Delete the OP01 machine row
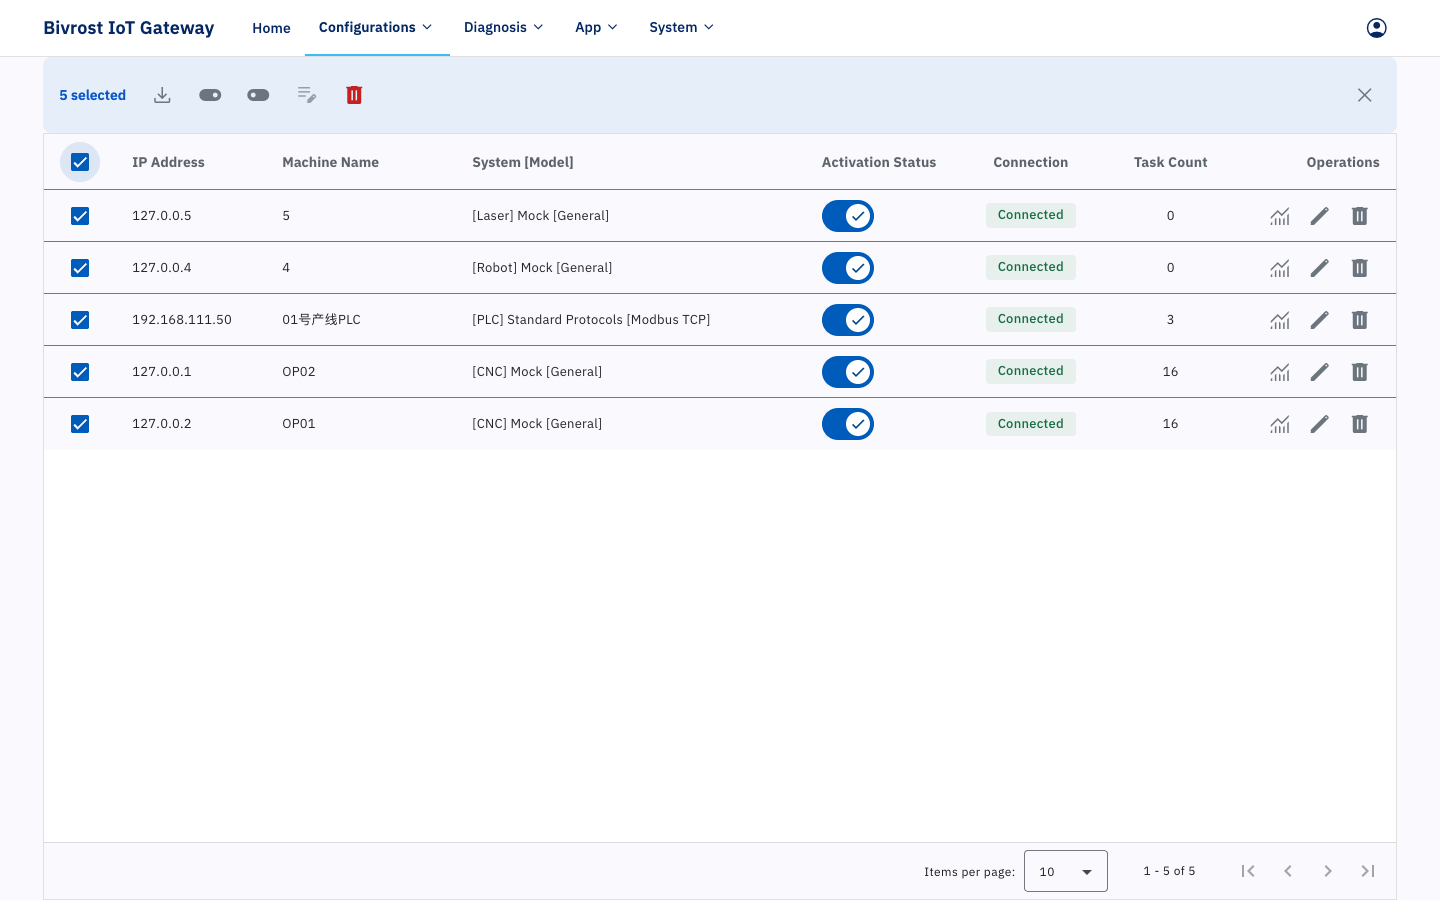1440x900 pixels. pos(1360,424)
